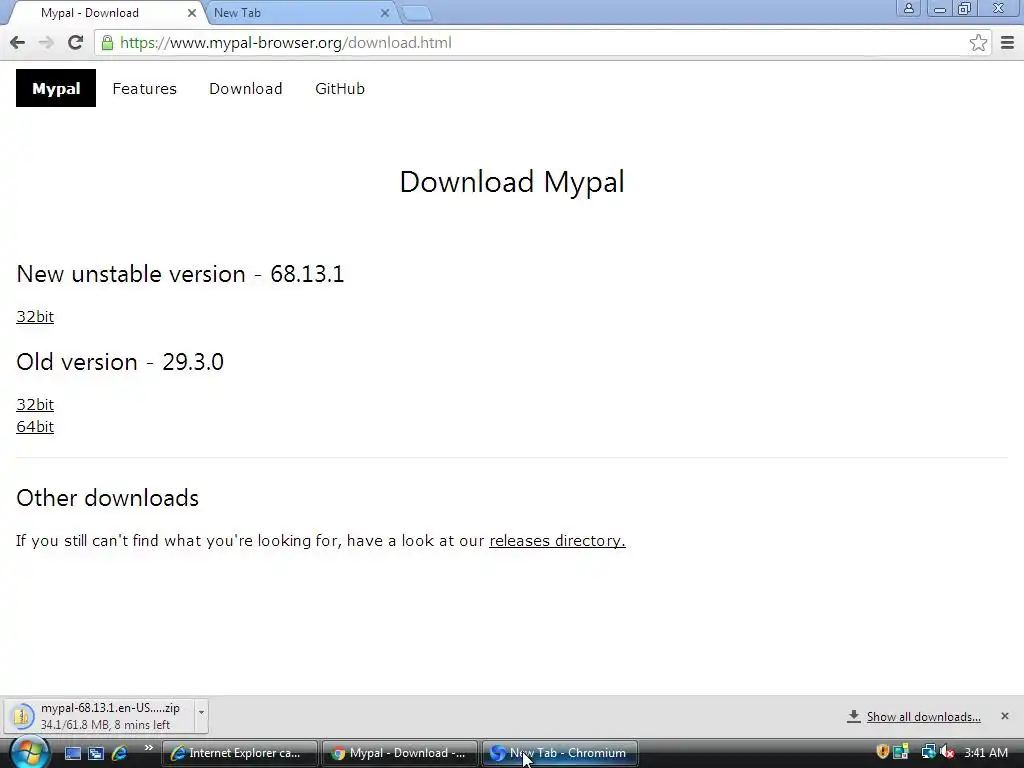Open the releases directory link
This screenshot has width=1024, height=768.
[557, 541]
